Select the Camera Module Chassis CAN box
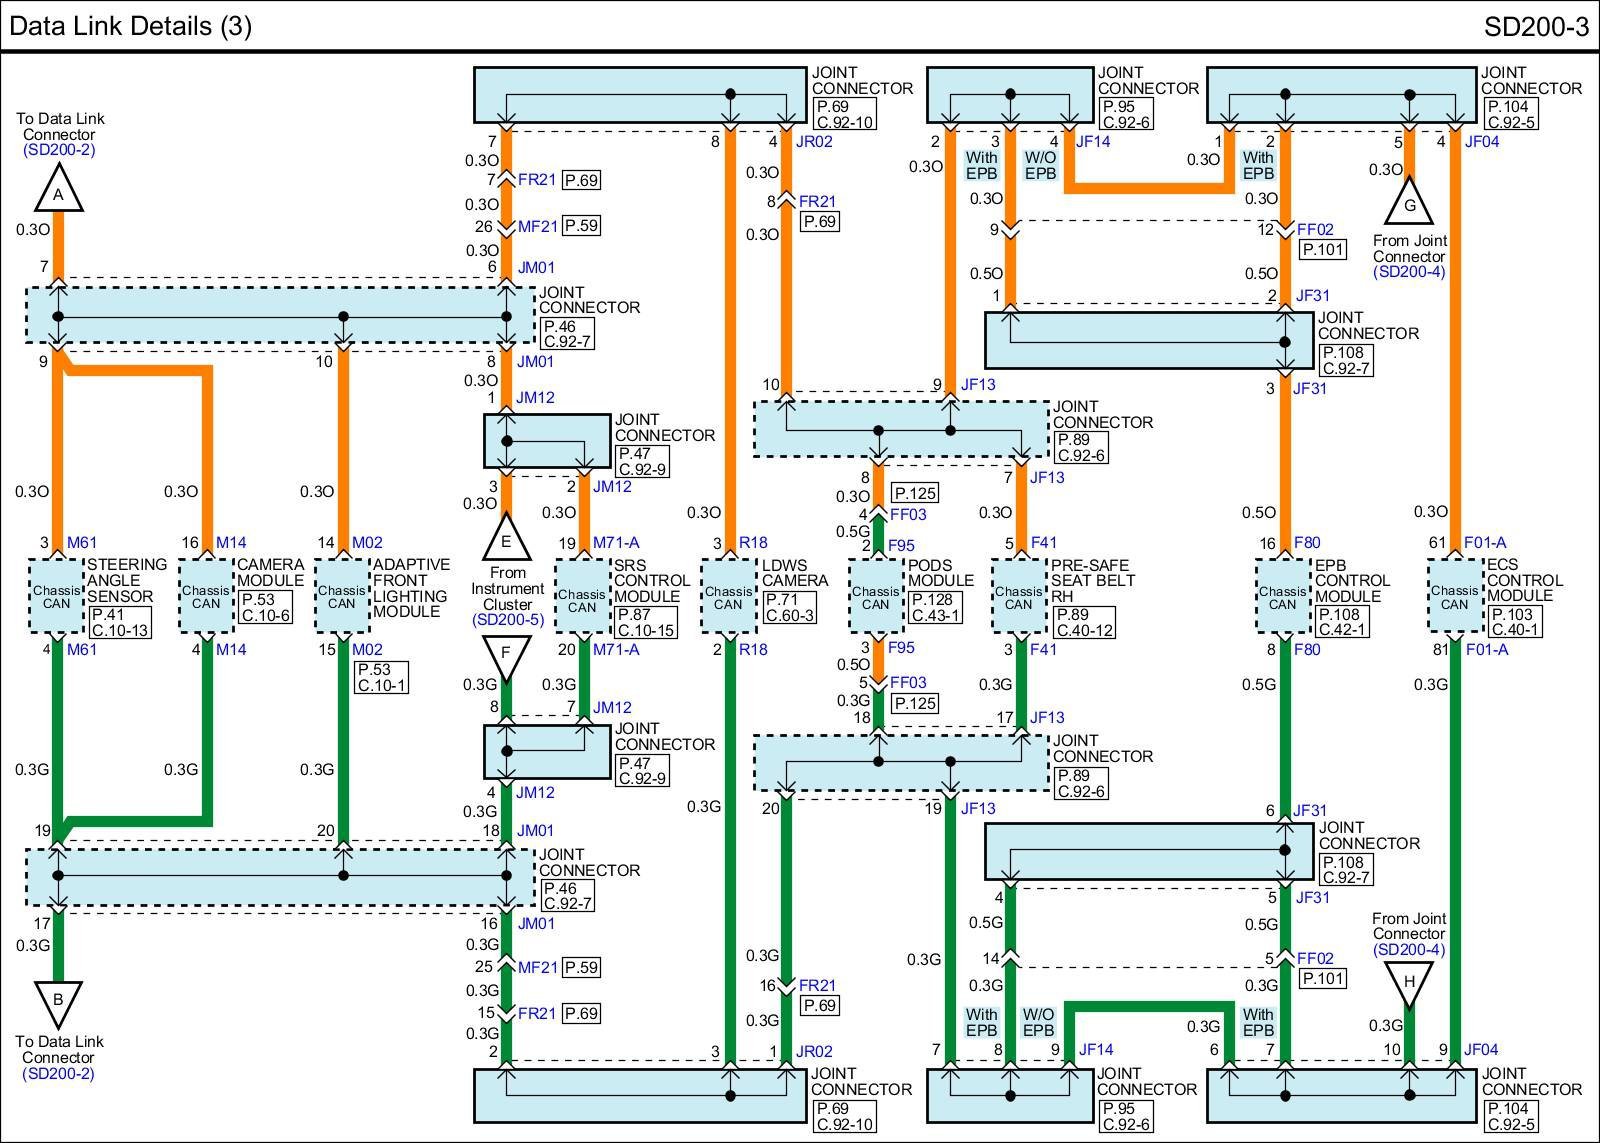 (206, 597)
